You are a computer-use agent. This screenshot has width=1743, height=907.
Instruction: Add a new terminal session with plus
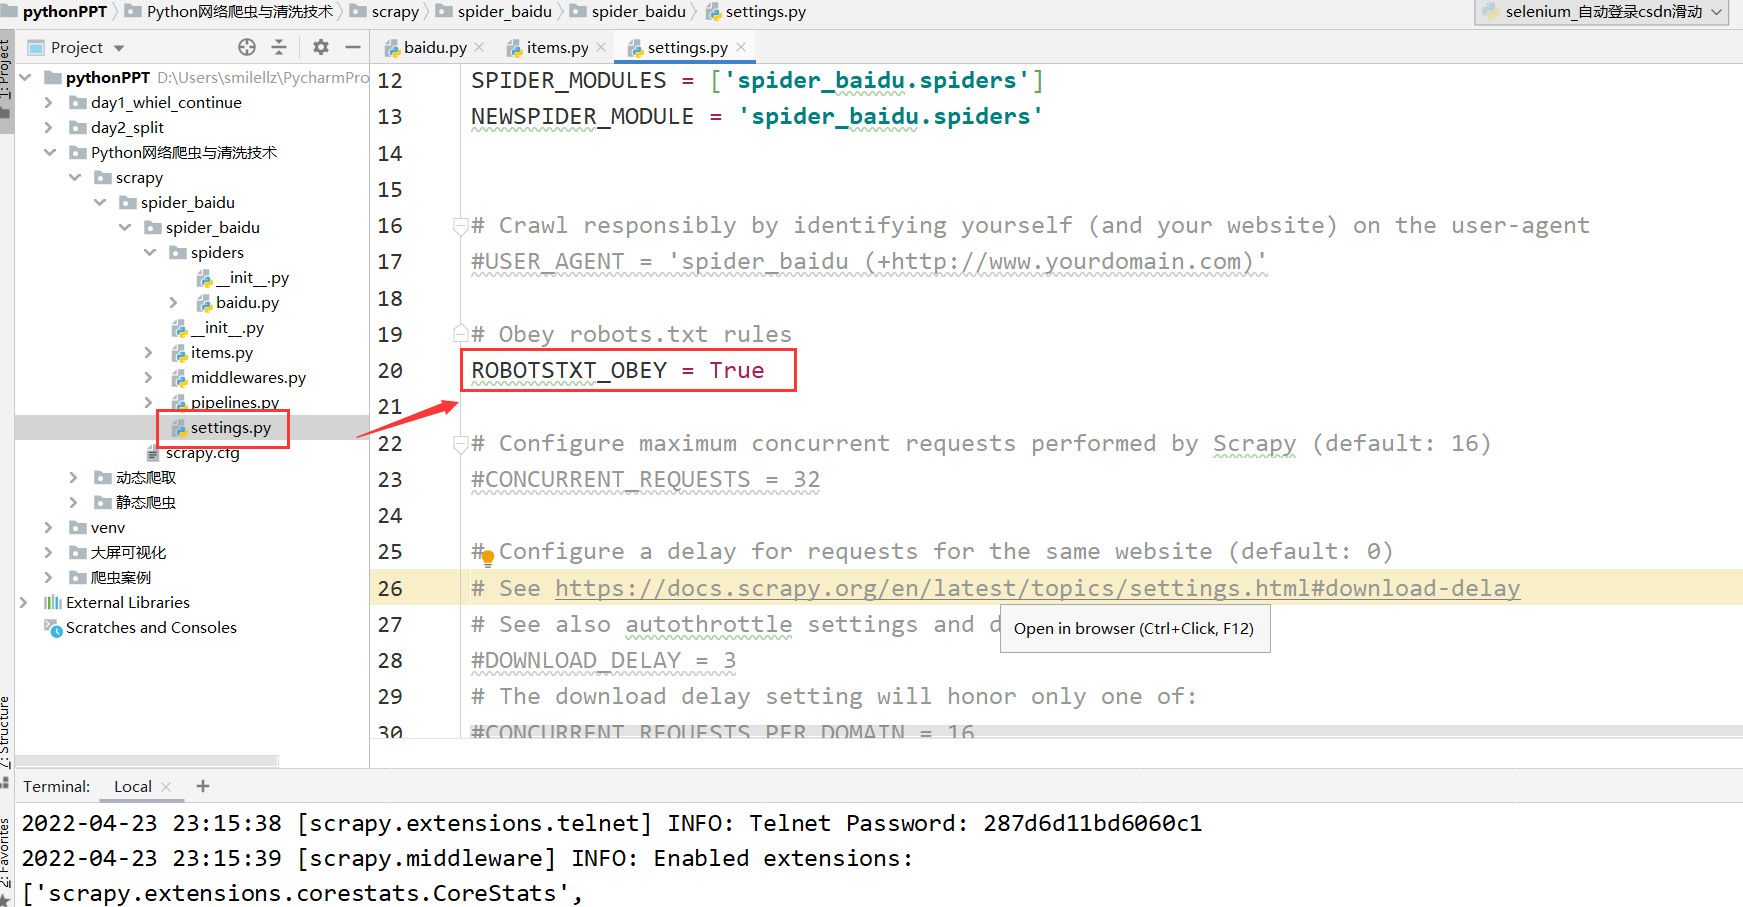203,786
